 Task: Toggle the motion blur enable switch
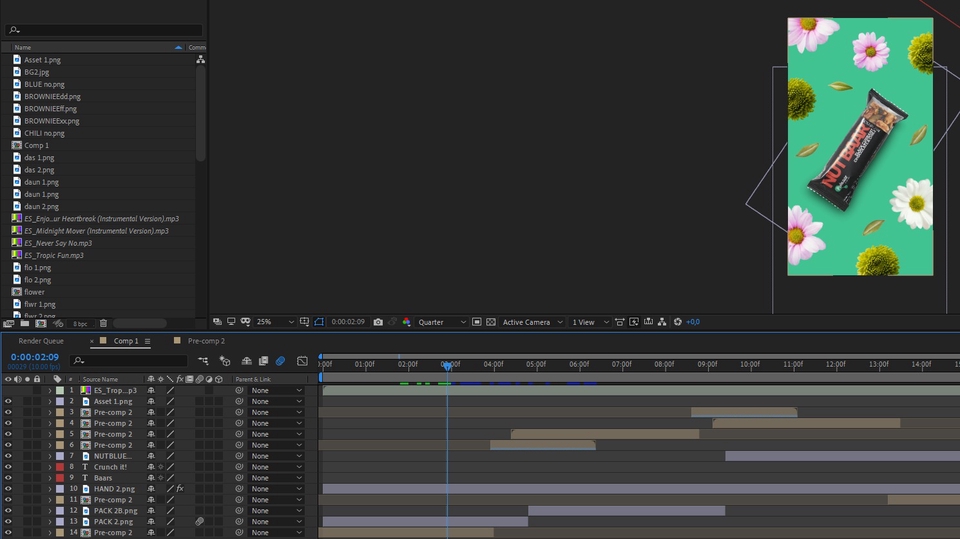tap(280, 361)
